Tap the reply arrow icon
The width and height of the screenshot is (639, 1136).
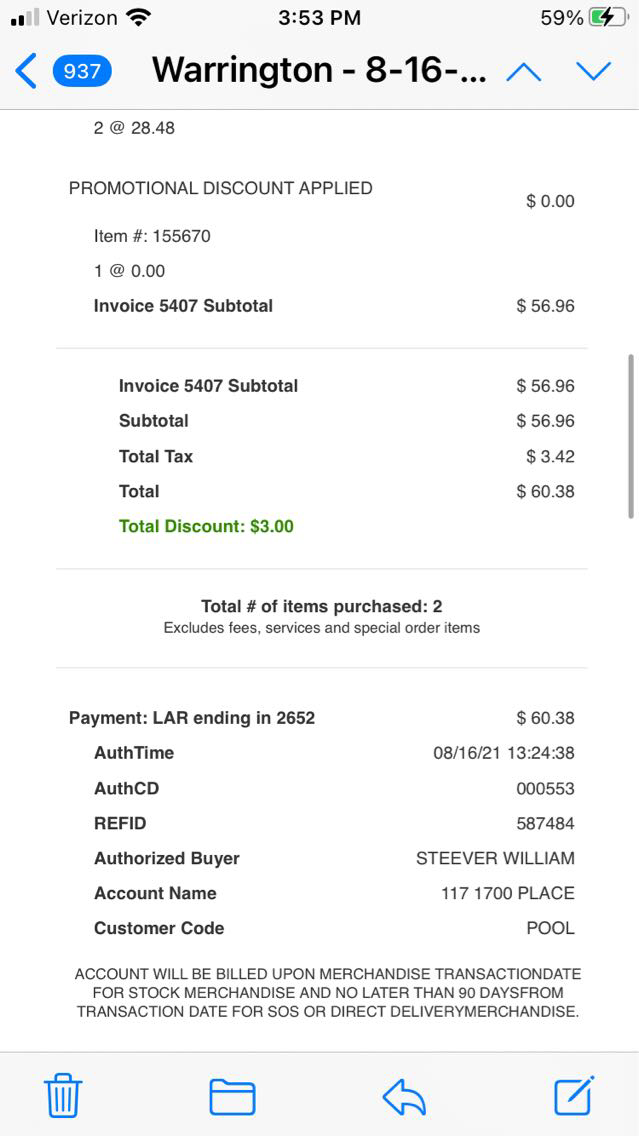click(x=404, y=1097)
